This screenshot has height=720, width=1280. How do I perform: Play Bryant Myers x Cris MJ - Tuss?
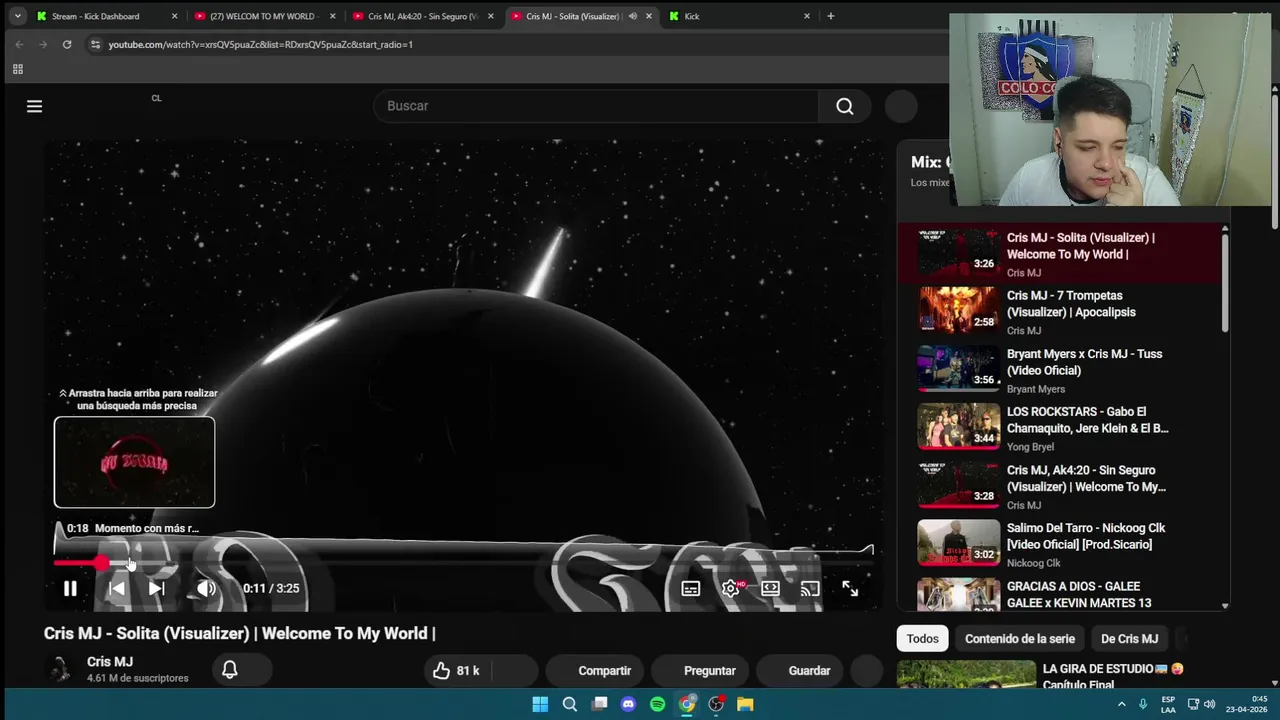coord(1060,369)
